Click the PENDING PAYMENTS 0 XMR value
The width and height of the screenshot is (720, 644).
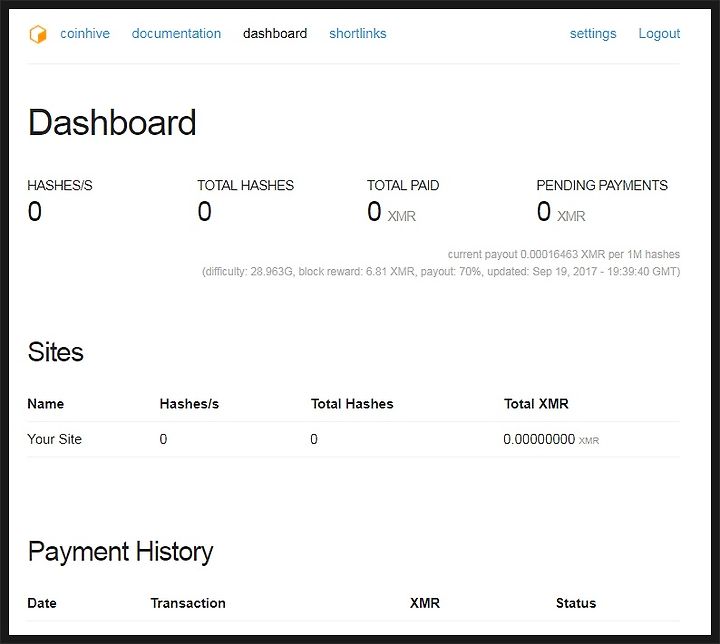click(561, 212)
